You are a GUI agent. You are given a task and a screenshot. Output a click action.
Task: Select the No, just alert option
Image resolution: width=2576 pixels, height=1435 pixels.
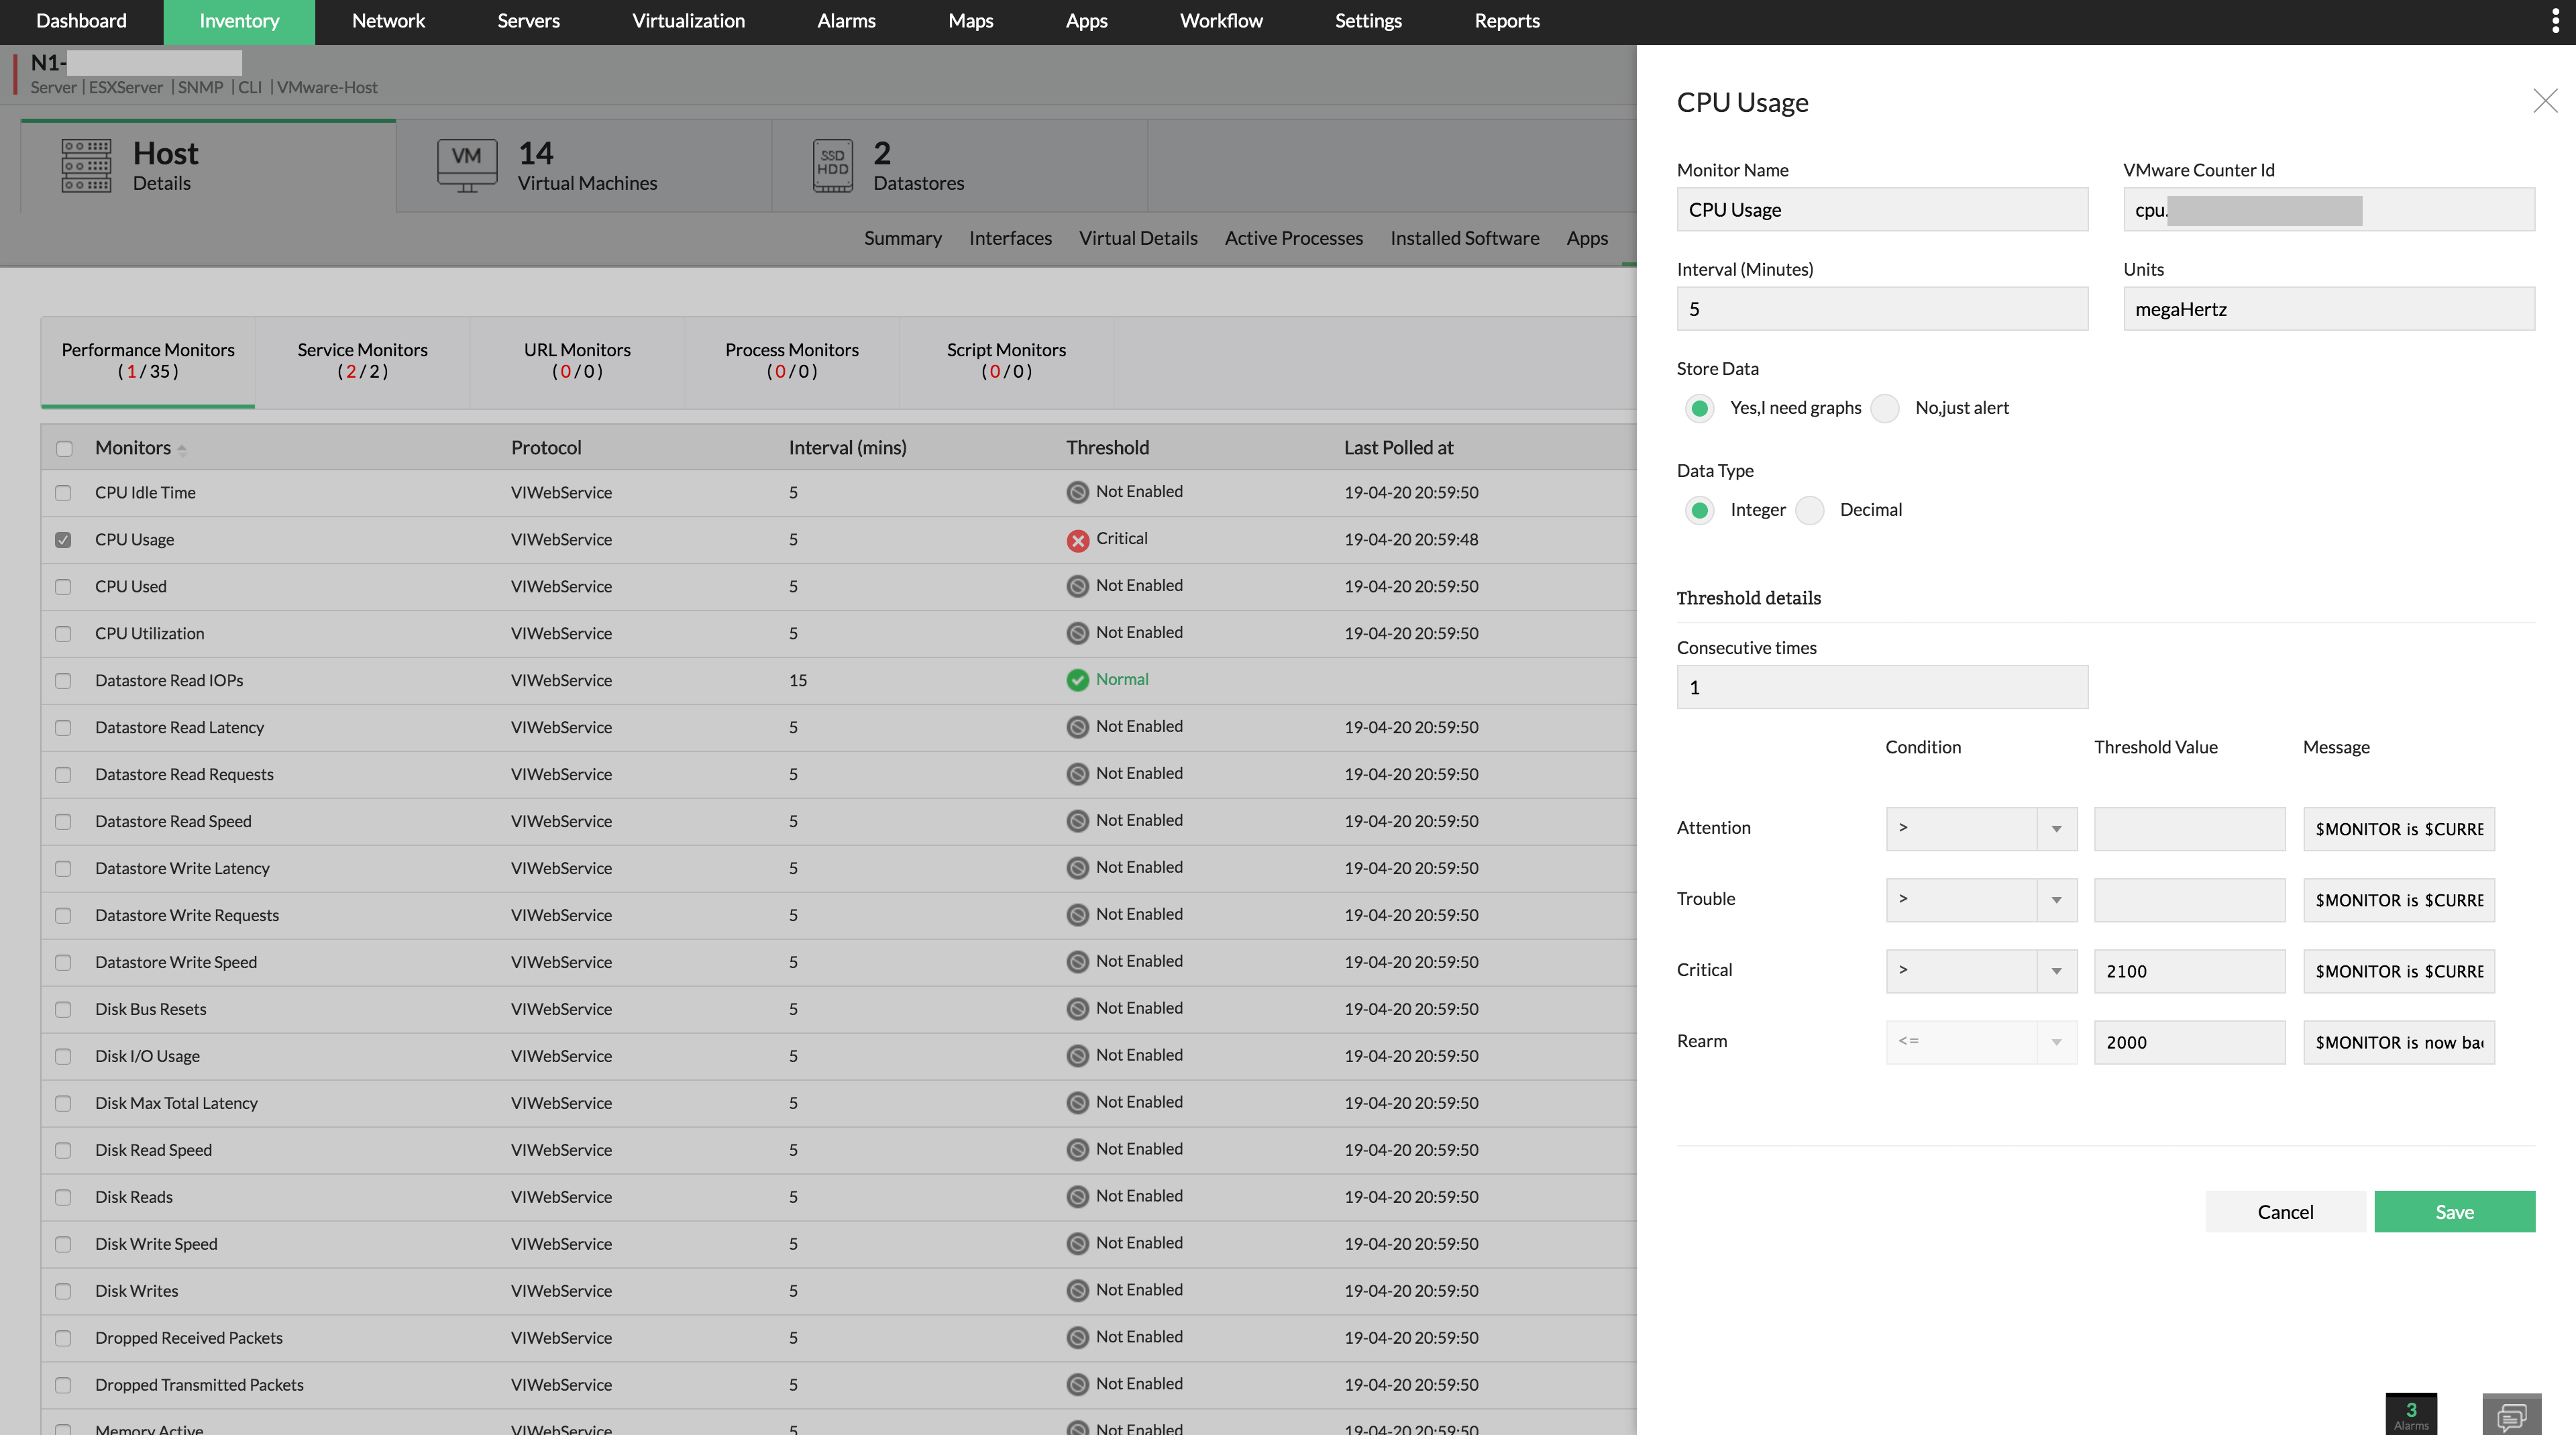[1885, 408]
